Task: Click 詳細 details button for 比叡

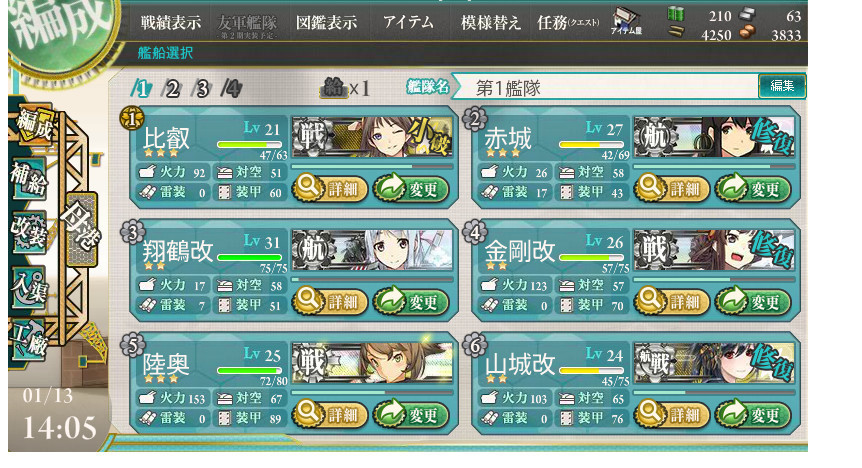Action: pyautogui.click(x=330, y=189)
